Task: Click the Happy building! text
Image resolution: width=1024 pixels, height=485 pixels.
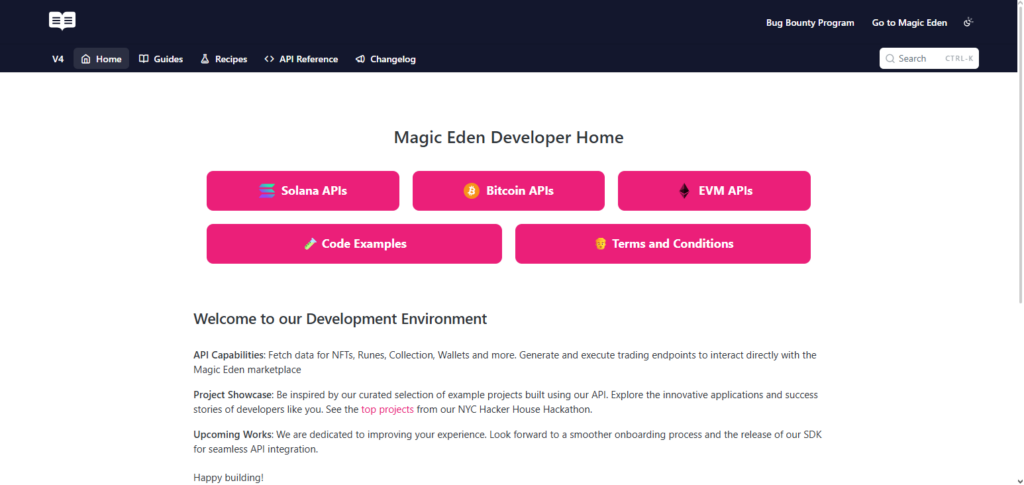Action: click(229, 478)
